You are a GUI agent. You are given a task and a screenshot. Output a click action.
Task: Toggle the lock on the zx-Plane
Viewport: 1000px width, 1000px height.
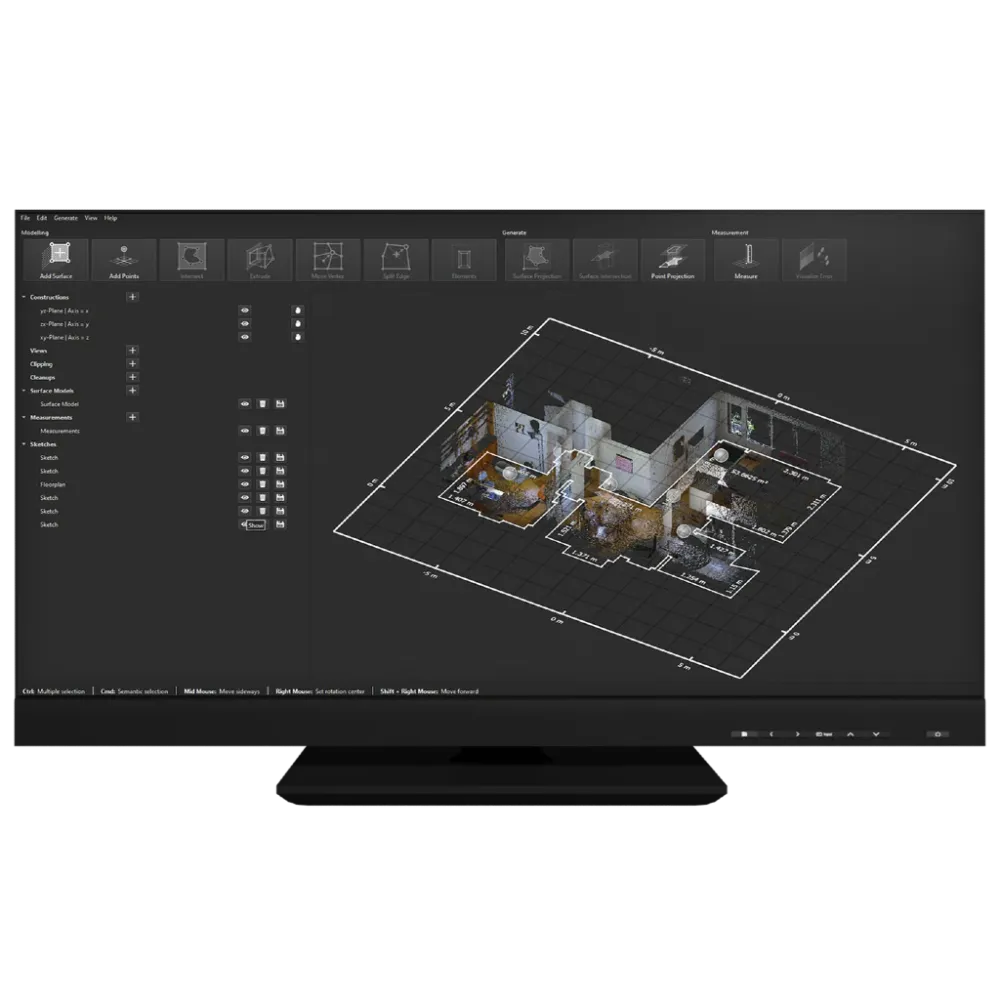297,323
